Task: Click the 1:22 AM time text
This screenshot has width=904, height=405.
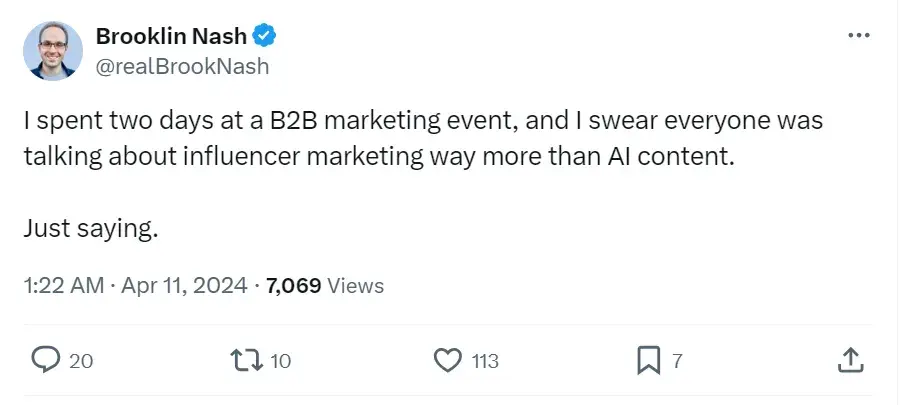Action: 63,286
